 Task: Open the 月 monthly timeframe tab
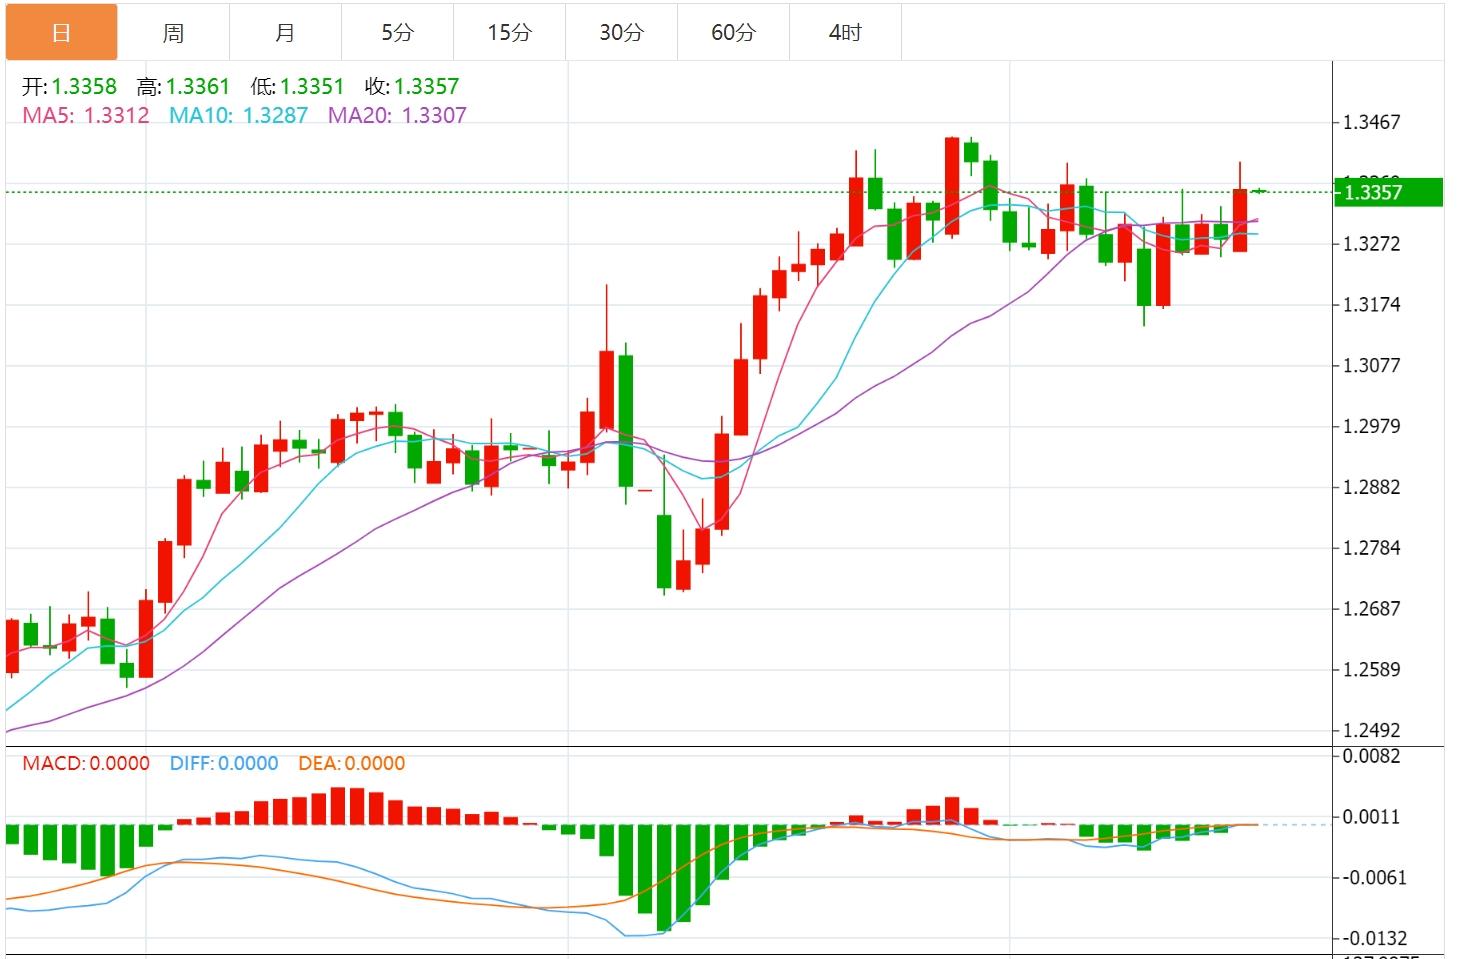[x=285, y=33]
